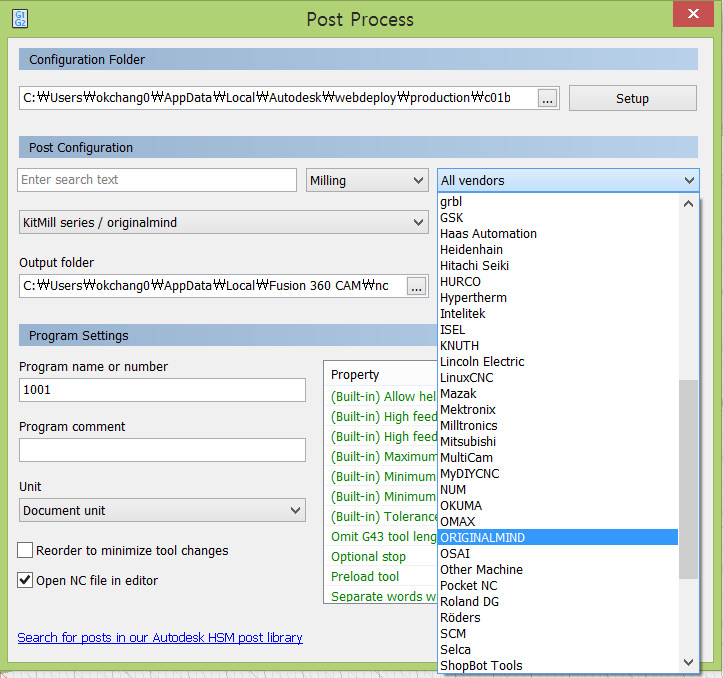Select ISEL vendor entry
723x678 pixels.
pyautogui.click(x=558, y=330)
